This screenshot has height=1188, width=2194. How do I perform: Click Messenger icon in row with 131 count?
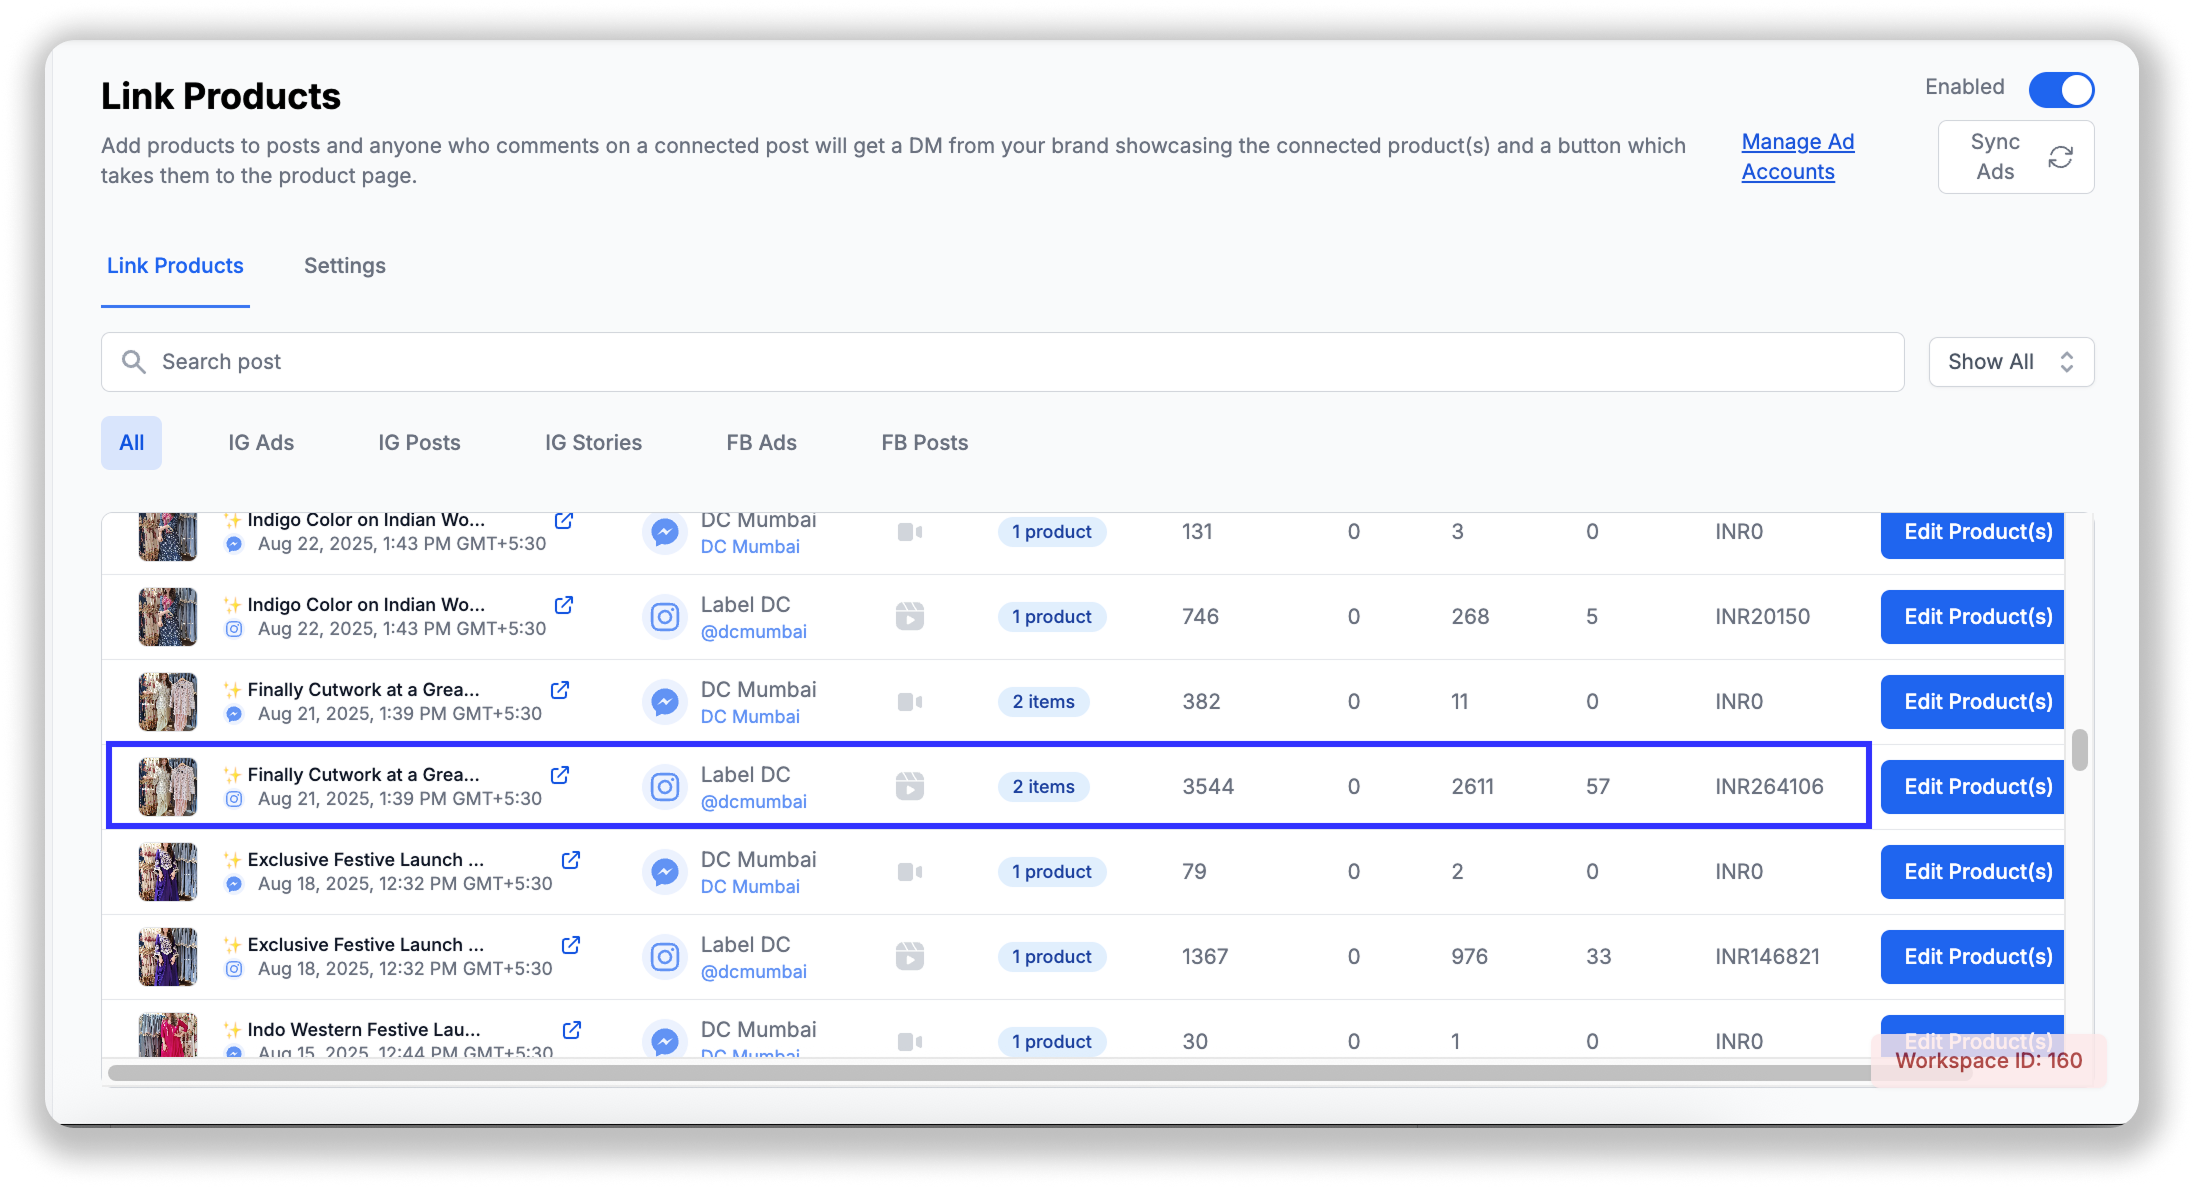(665, 532)
